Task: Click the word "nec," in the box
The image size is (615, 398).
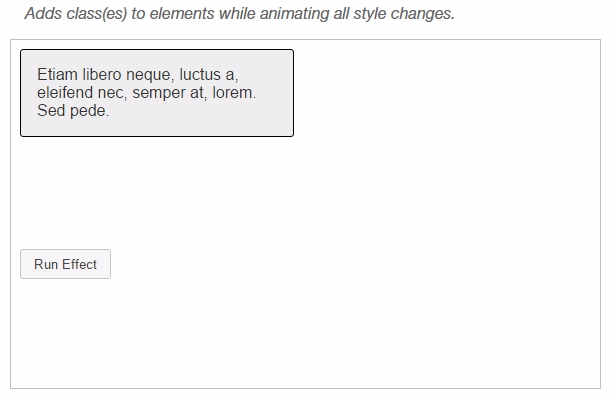Action: (x=113, y=93)
